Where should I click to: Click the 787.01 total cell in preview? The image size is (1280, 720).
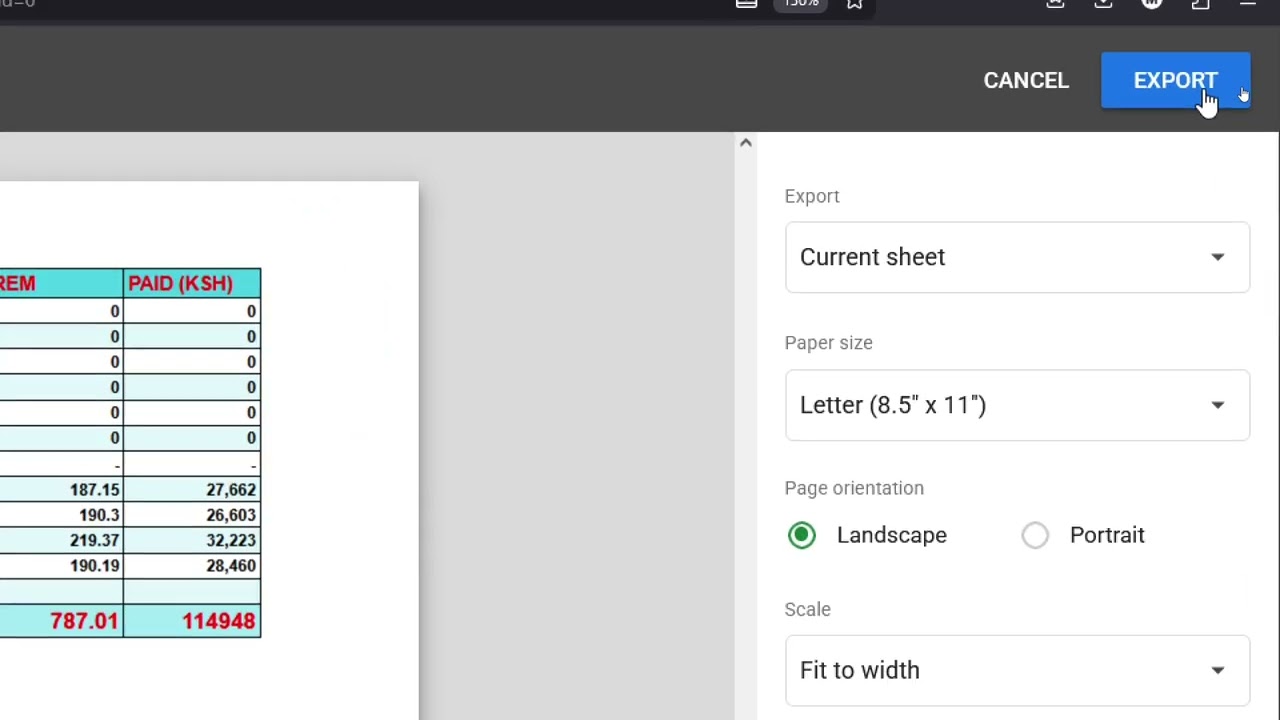84,621
